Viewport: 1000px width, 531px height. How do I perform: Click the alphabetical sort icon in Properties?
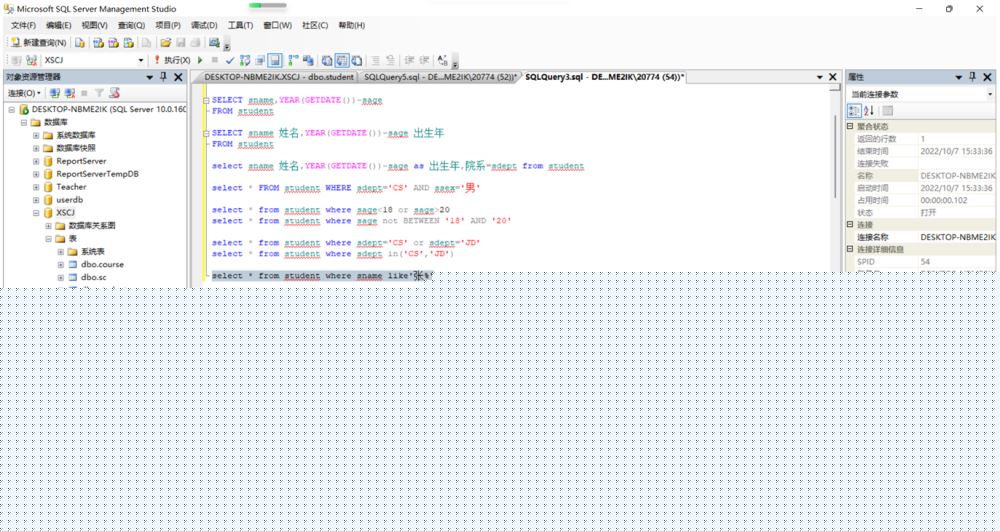coord(869,110)
